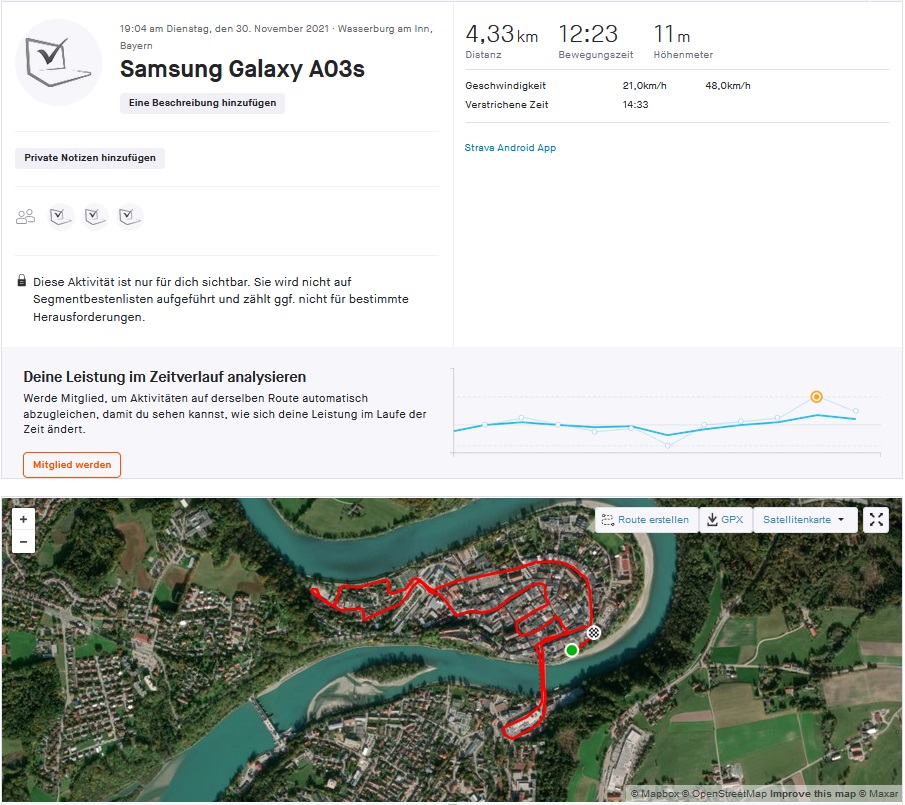Click the Improve this map link

pos(812,794)
